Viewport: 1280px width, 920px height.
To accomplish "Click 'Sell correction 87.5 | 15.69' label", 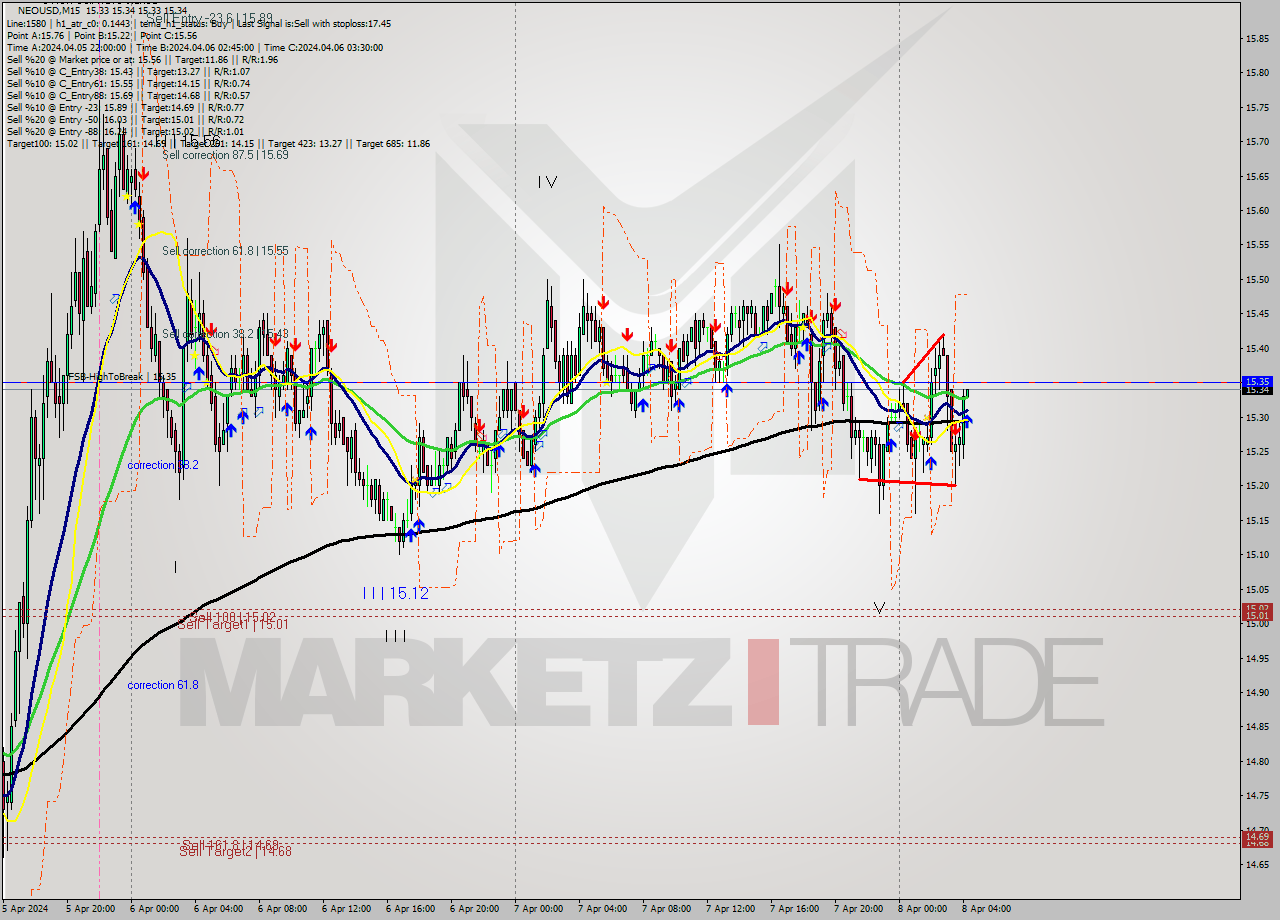I will [x=226, y=155].
